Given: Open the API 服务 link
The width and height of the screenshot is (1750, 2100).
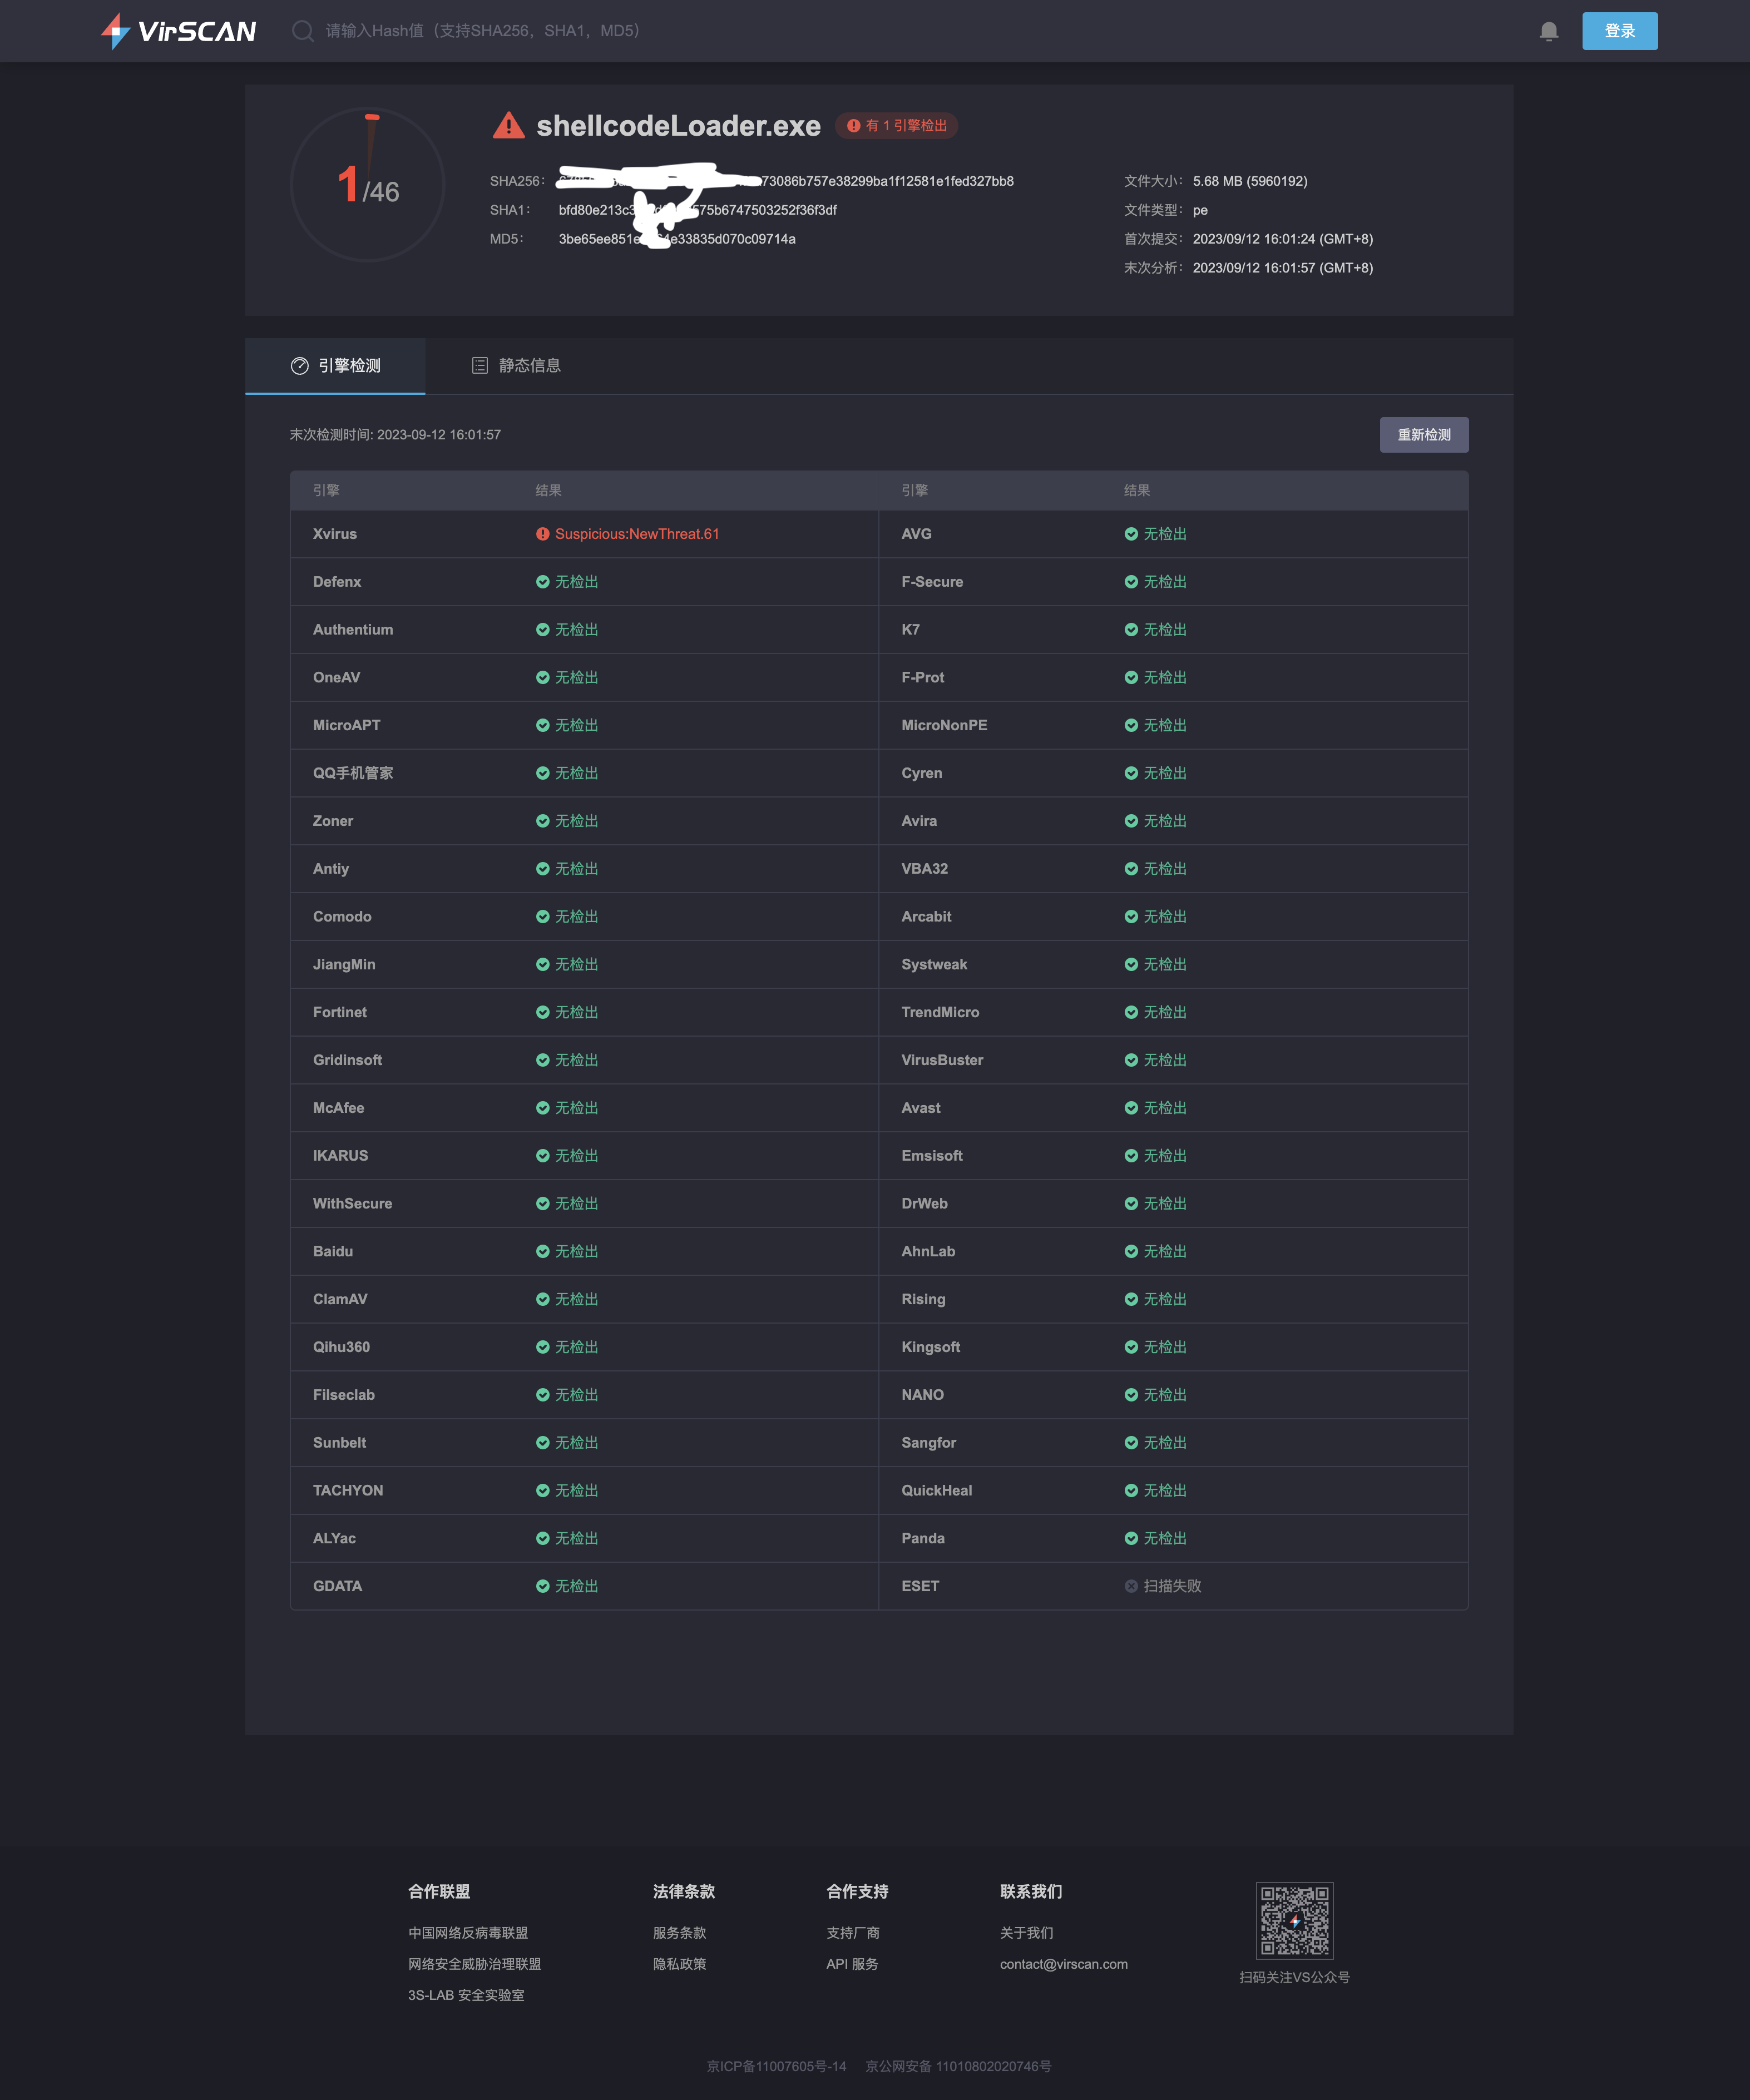Looking at the screenshot, I should point(851,1964).
